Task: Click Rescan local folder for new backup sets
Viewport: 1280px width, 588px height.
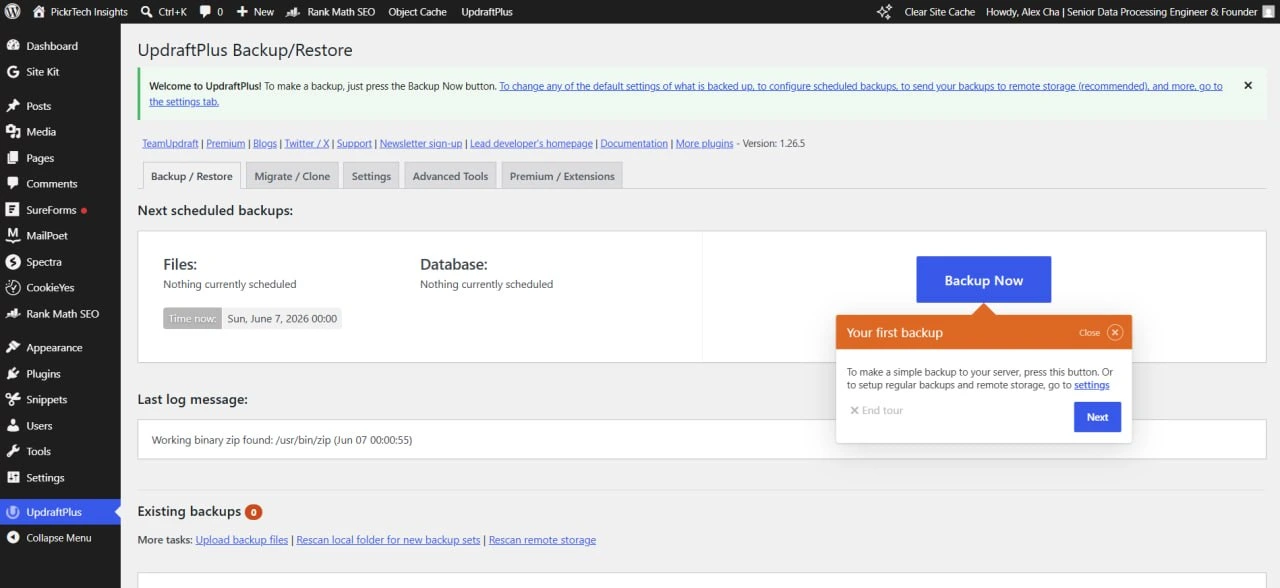Action: (388, 540)
